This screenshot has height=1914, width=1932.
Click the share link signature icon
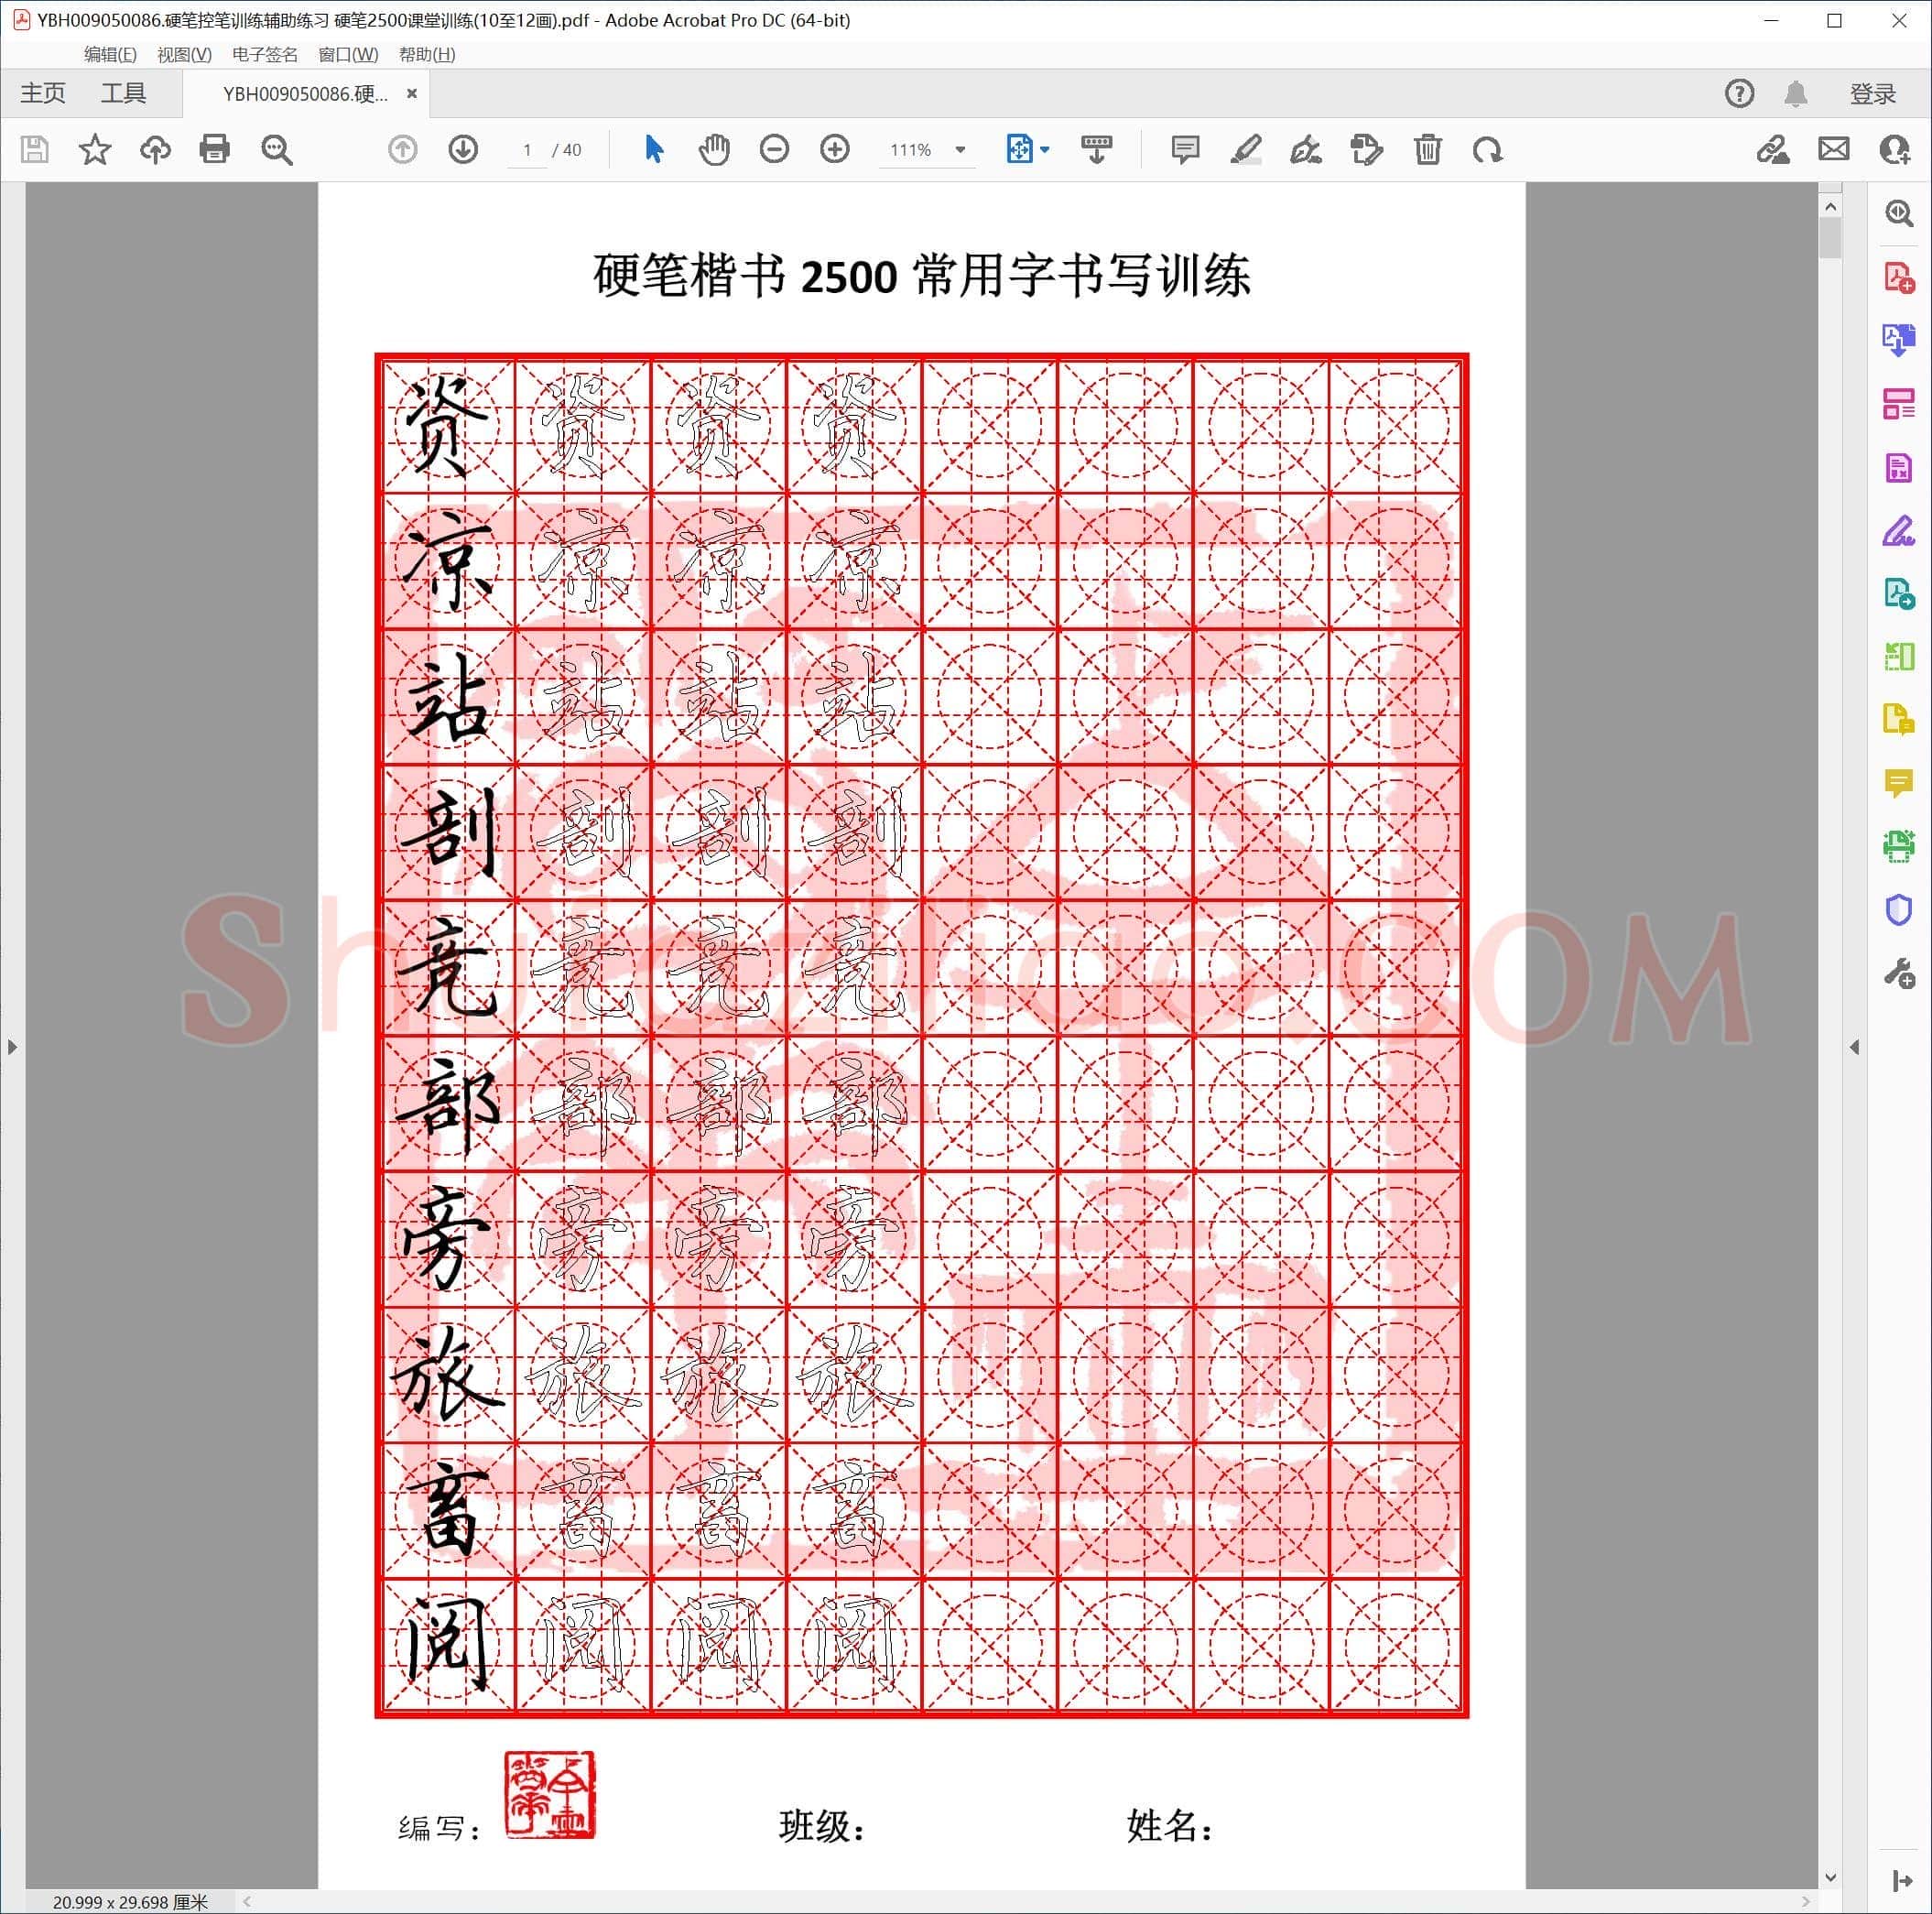tap(1773, 150)
